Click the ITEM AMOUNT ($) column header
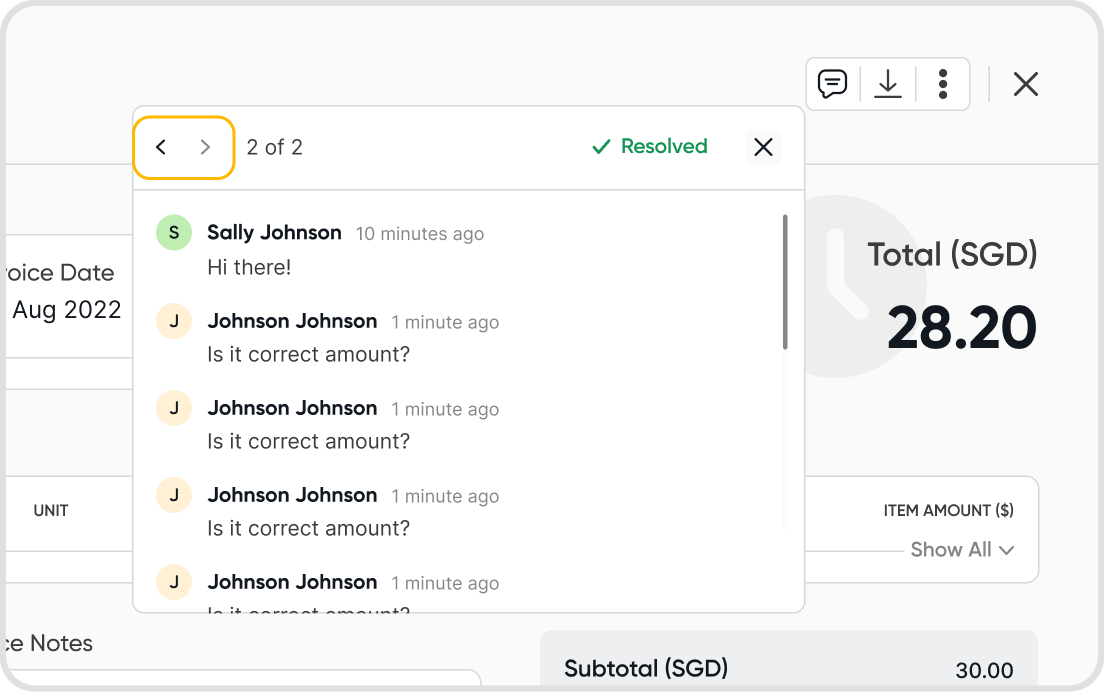The image size is (1104, 692). coord(948,510)
